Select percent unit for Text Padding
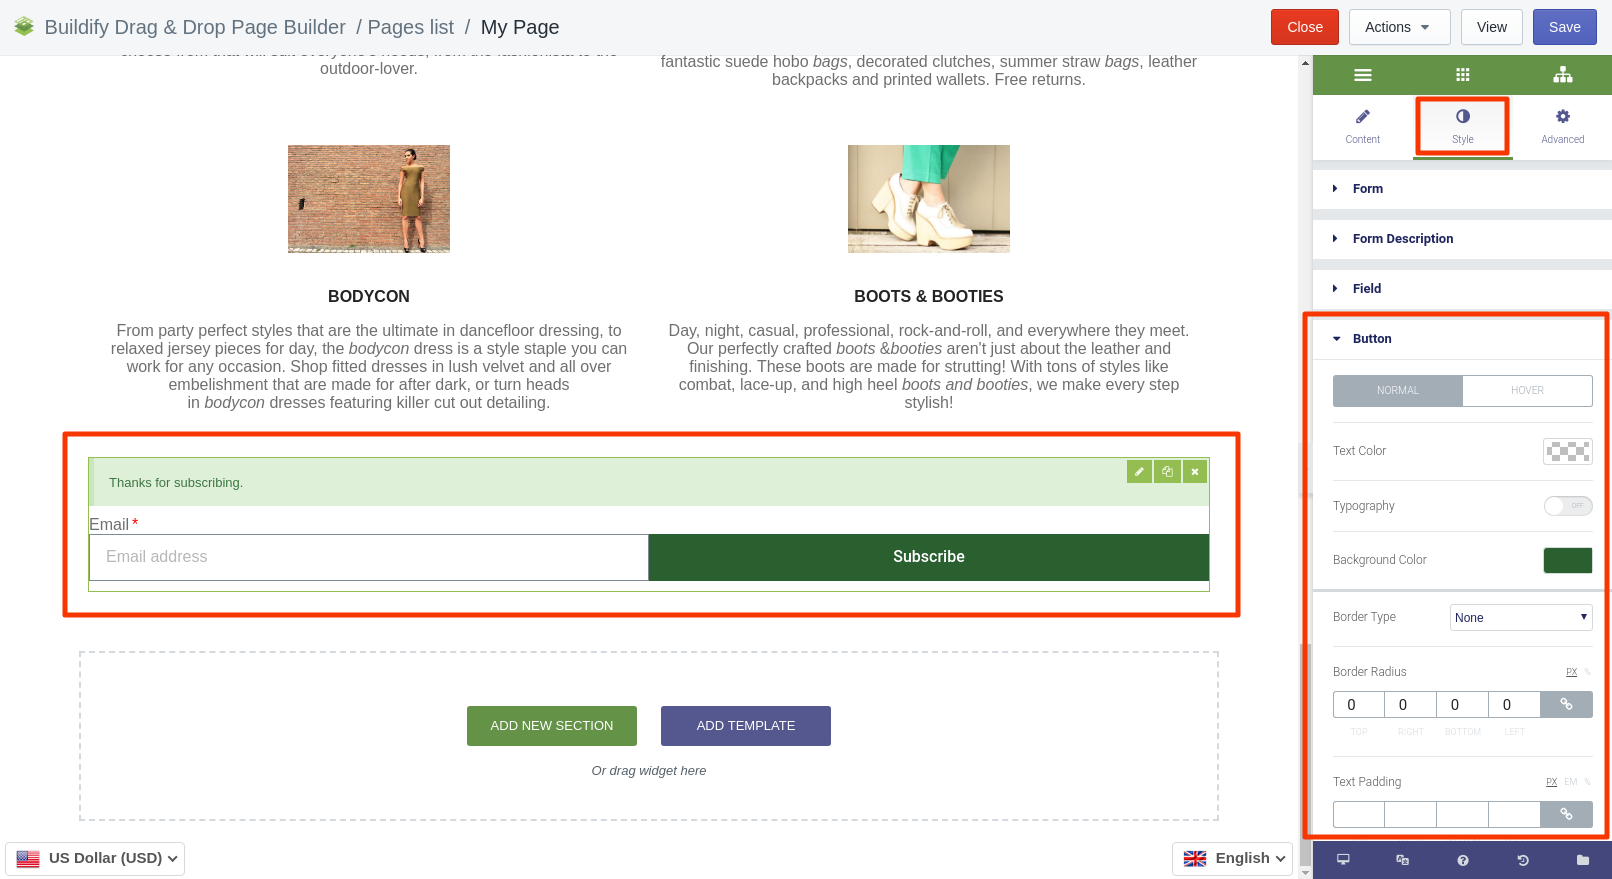The image size is (1612, 879). pos(1588,782)
